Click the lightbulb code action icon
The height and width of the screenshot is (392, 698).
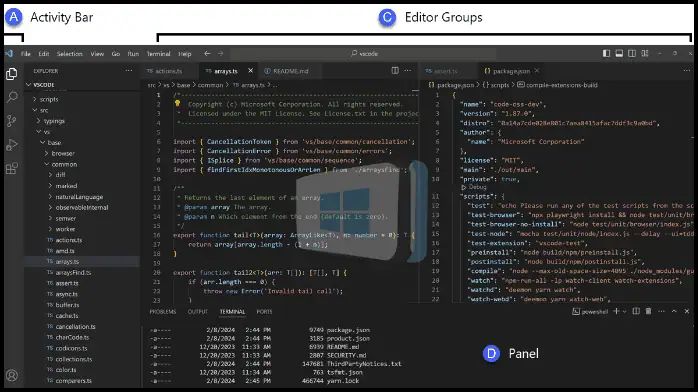click(x=177, y=104)
